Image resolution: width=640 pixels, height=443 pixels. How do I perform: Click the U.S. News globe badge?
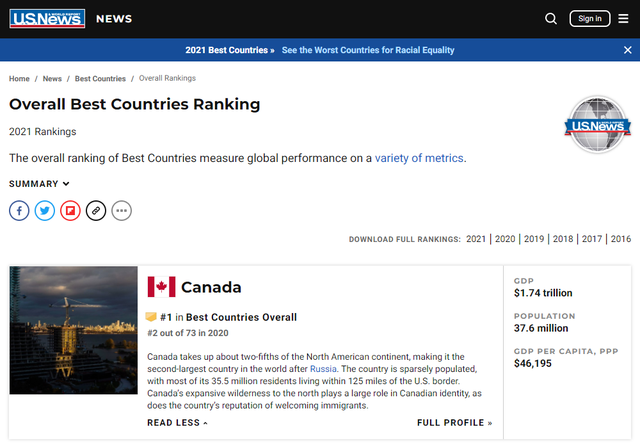[x=598, y=125]
